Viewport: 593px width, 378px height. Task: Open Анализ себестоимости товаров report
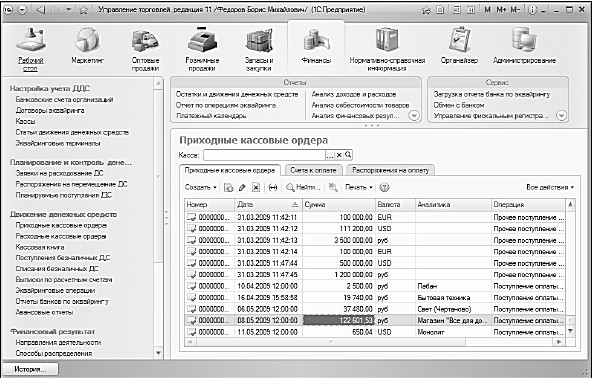pos(360,105)
